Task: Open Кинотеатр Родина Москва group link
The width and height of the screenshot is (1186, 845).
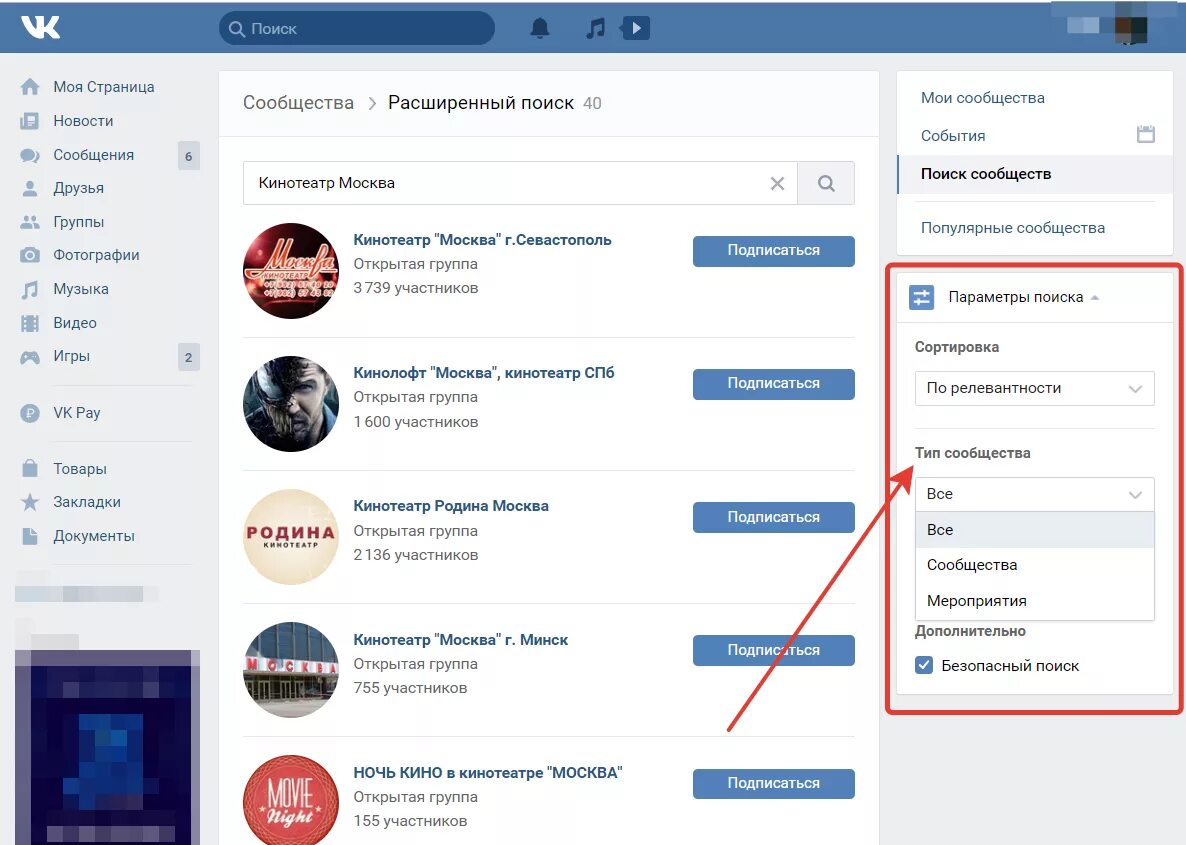Action: click(x=451, y=506)
